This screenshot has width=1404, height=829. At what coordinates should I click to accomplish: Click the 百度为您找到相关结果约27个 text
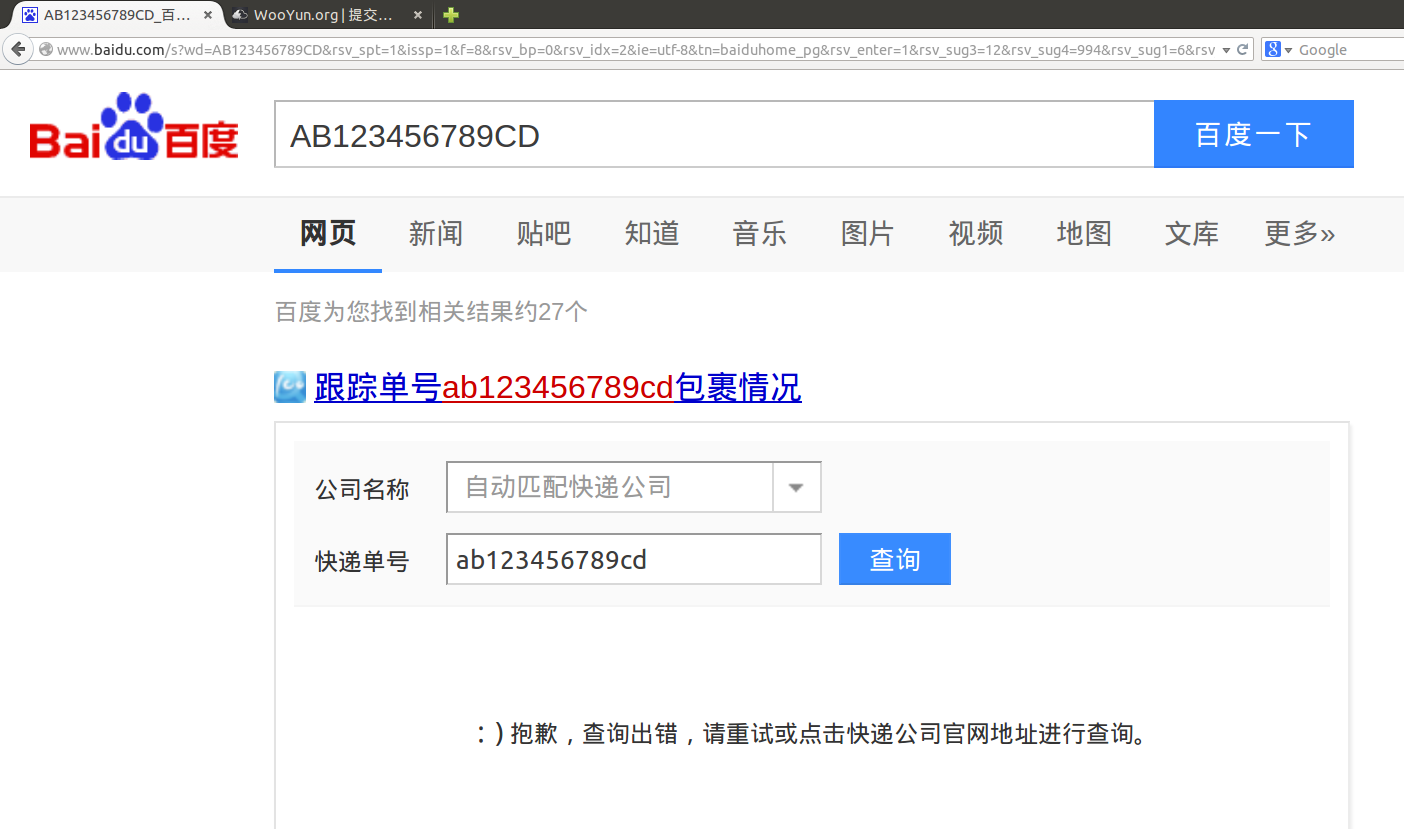coord(432,312)
